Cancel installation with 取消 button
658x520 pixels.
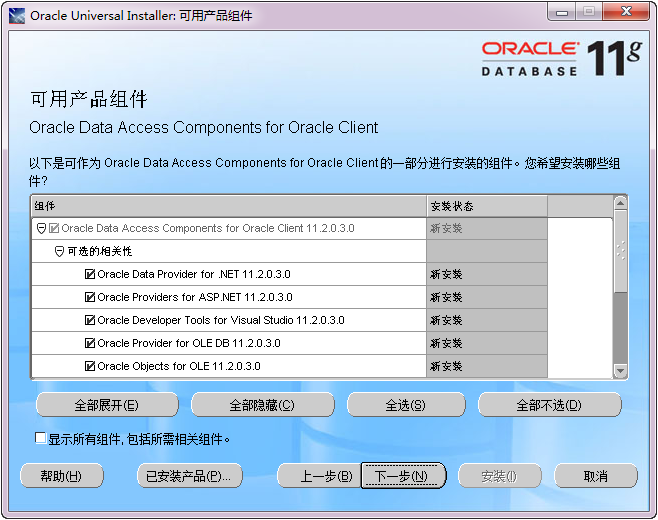click(x=596, y=476)
